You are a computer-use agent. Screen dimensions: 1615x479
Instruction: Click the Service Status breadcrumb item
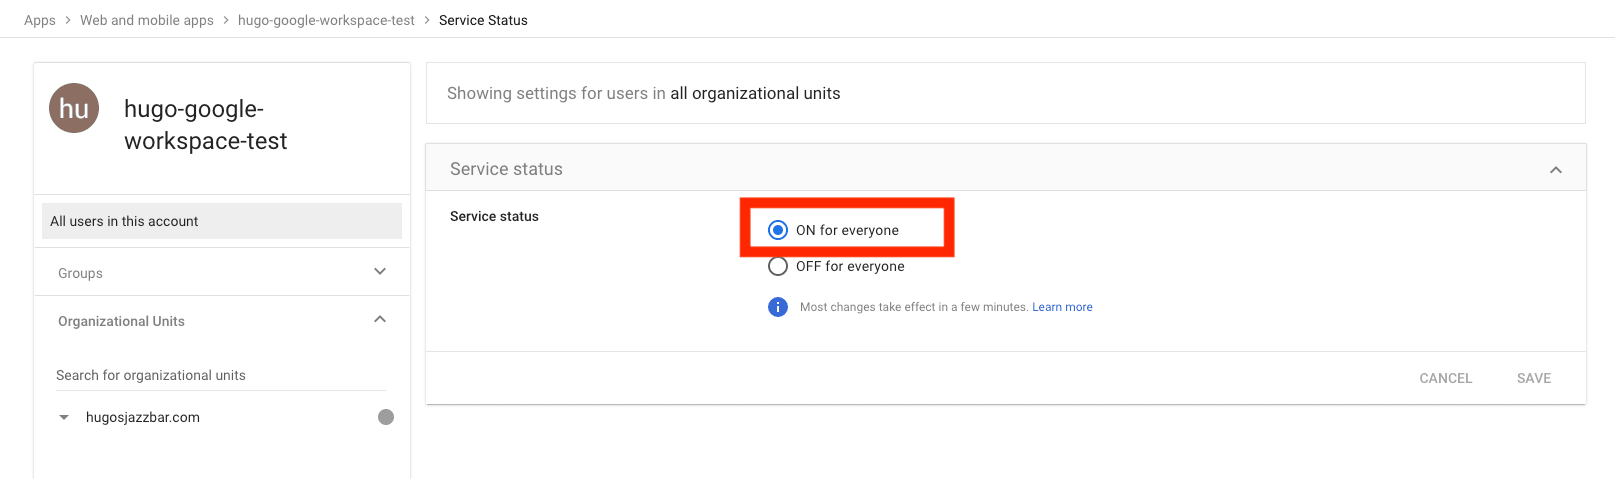pyautogui.click(x=483, y=20)
